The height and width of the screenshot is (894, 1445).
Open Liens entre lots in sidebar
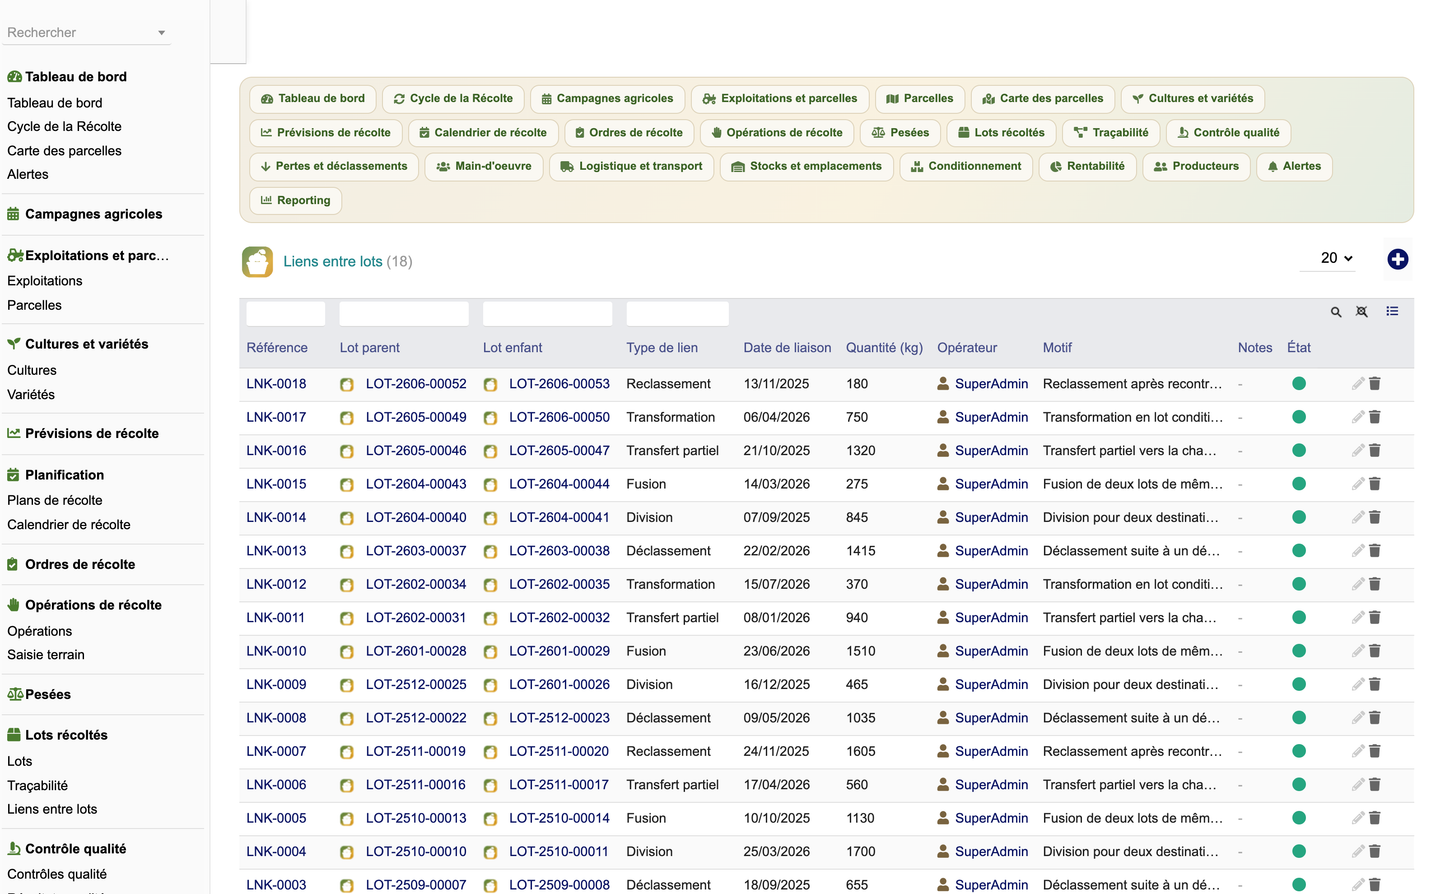coord(52,809)
